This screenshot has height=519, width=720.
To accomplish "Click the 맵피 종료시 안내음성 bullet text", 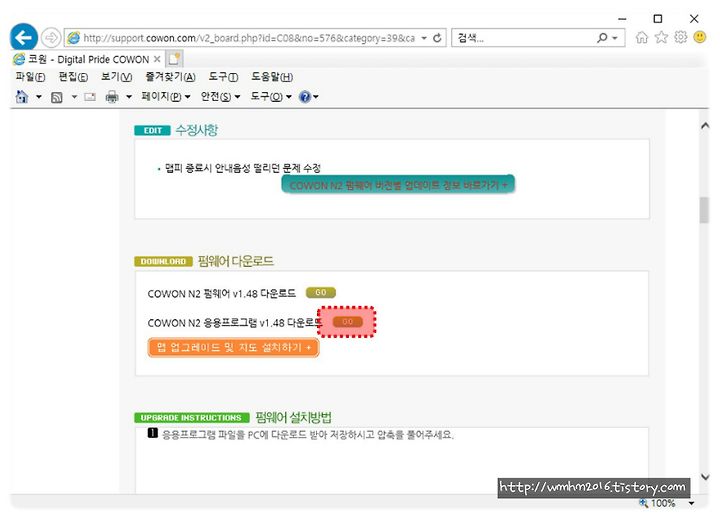I will click(x=242, y=168).
